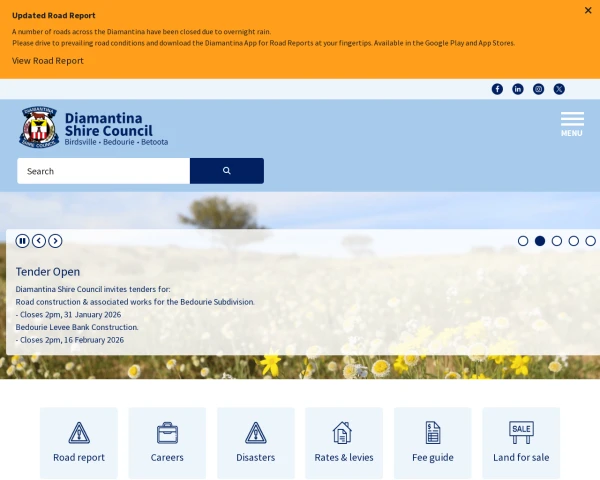Click 'Closes 2pm, 31 January 2026' text
The height and width of the screenshot is (480, 600).
[x=70, y=315]
